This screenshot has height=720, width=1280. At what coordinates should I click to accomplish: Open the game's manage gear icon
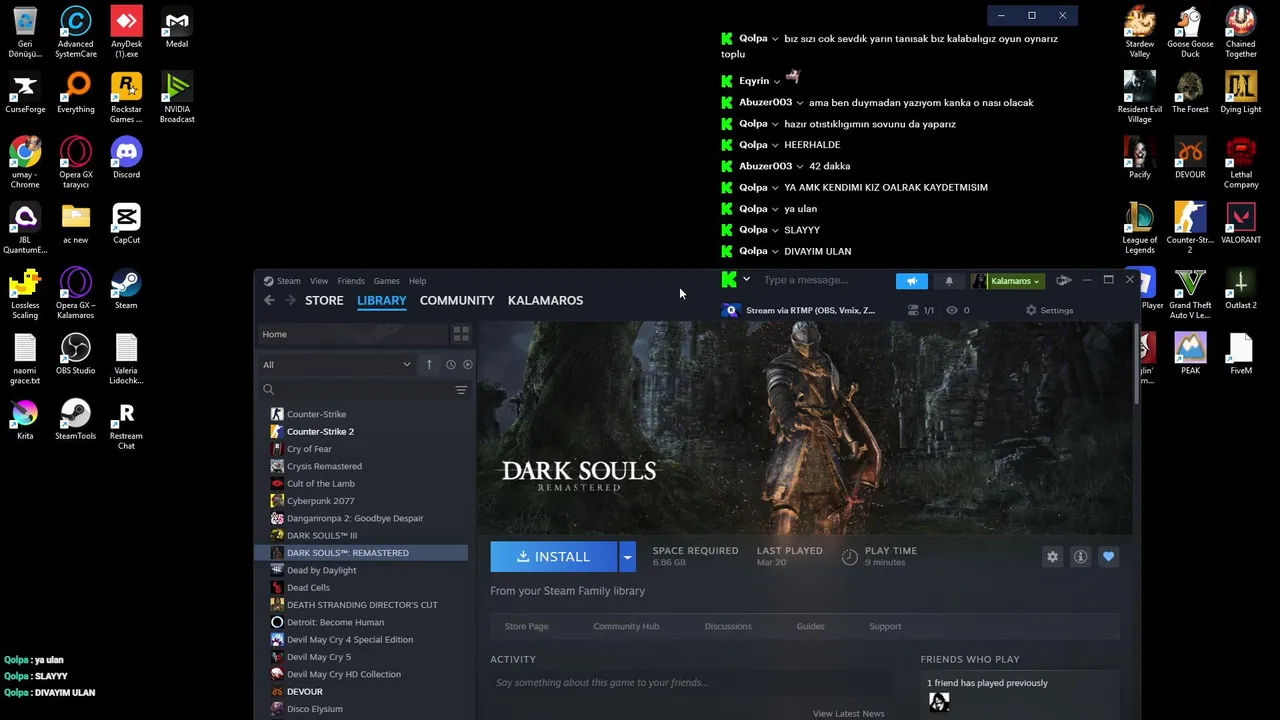(x=1052, y=557)
